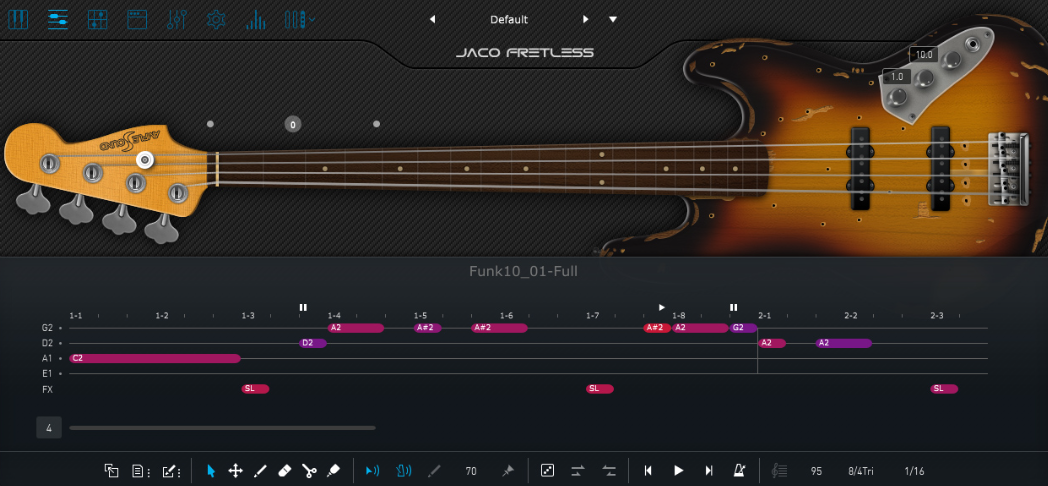Select the SL effect marker at 2-3
This screenshot has width=1048, height=486.
click(x=944, y=388)
